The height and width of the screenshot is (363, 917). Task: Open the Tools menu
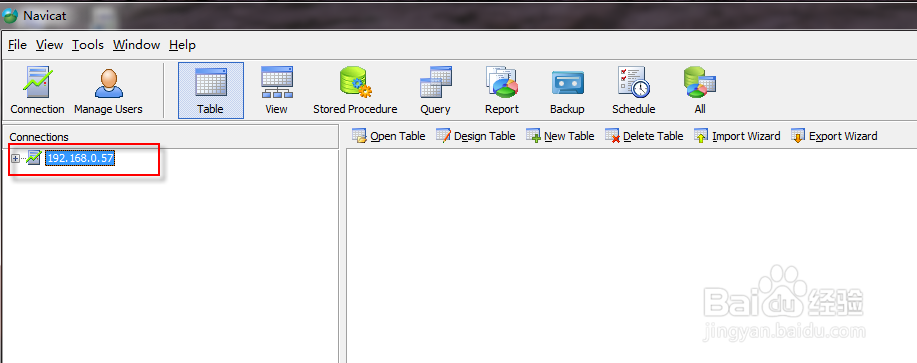click(88, 45)
